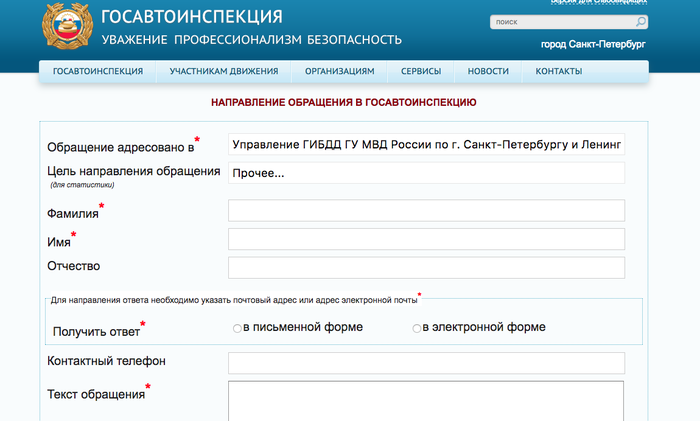This screenshot has width=700, height=421.
Task: Click into the Имя text field
Action: tap(426, 239)
